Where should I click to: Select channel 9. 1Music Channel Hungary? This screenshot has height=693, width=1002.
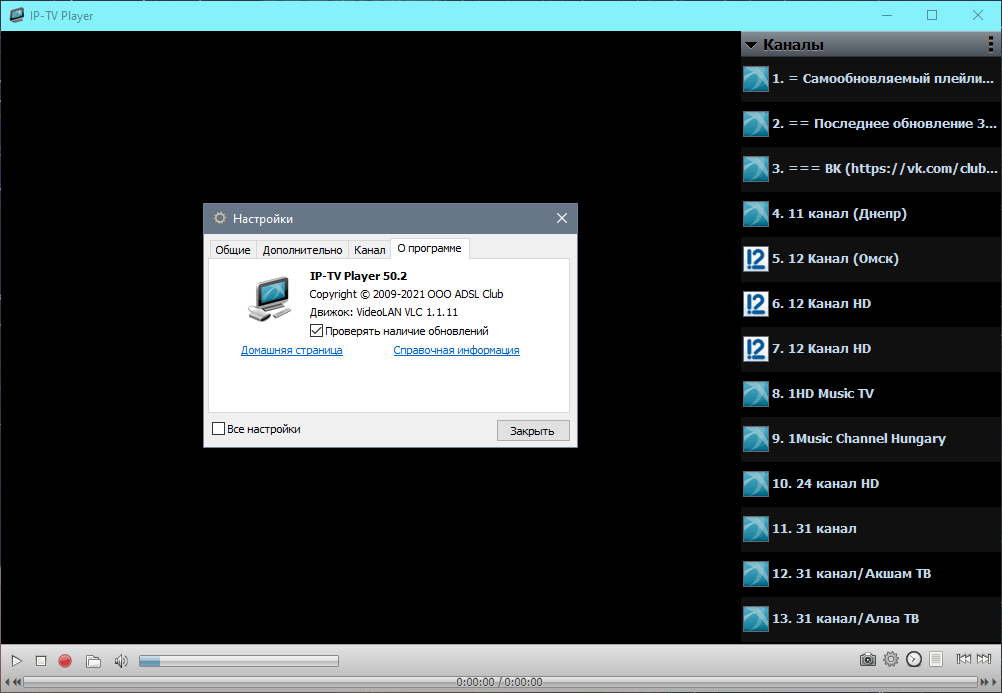[x=871, y=439]
